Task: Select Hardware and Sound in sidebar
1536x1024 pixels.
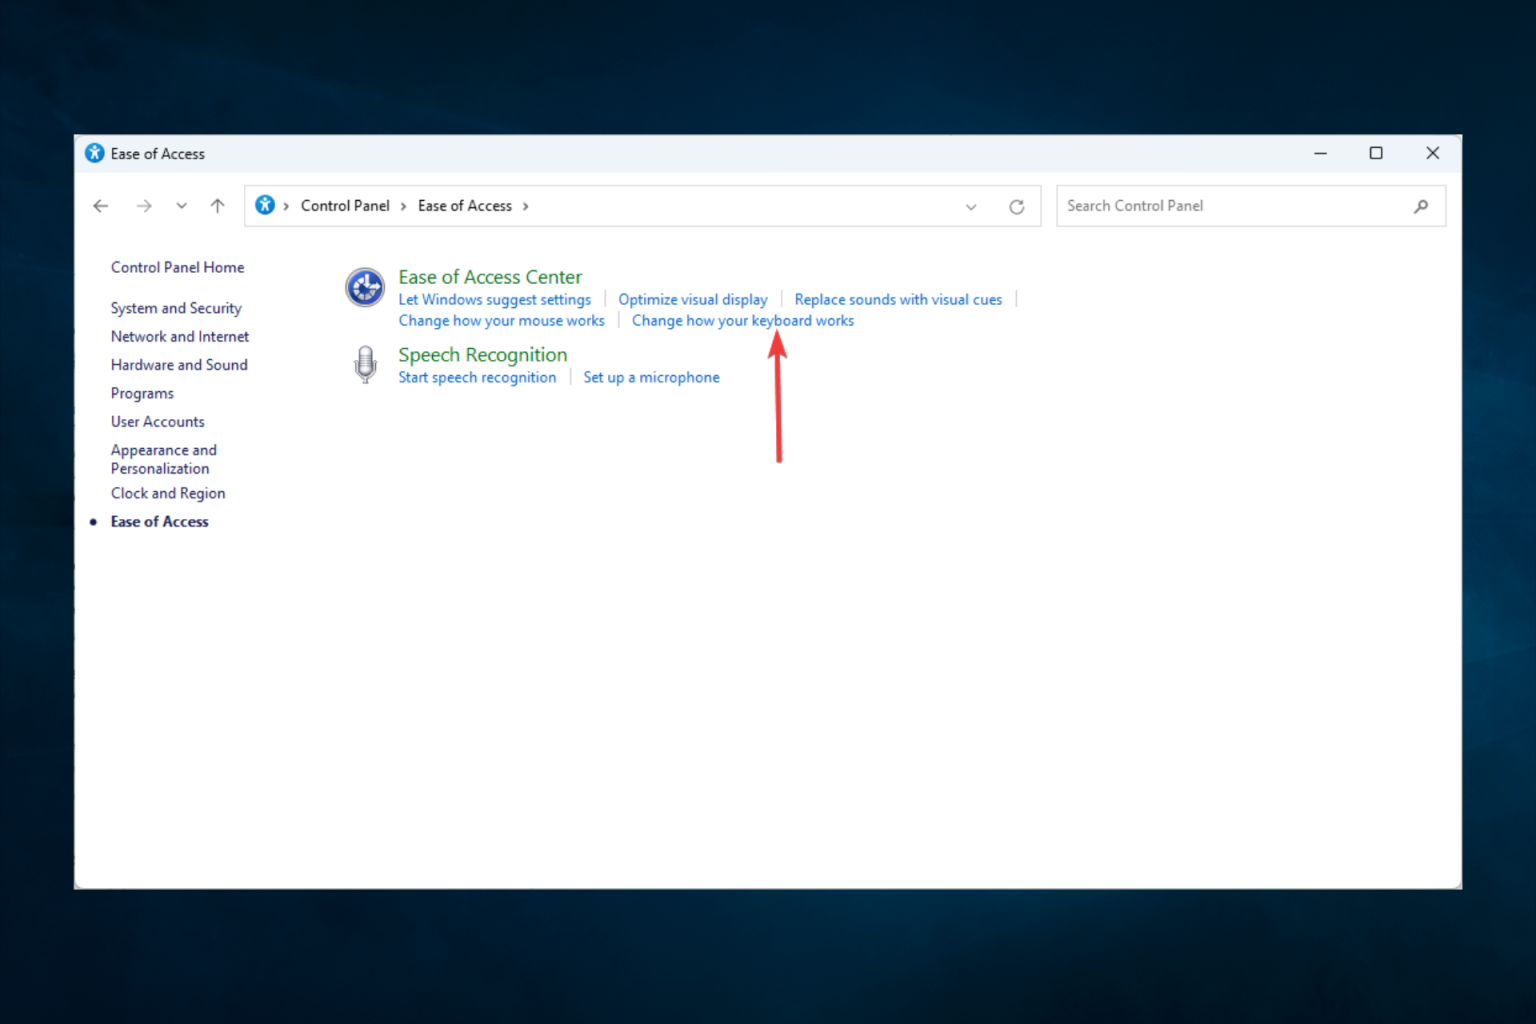Action: pyautogui.click(x=179, y=365)
